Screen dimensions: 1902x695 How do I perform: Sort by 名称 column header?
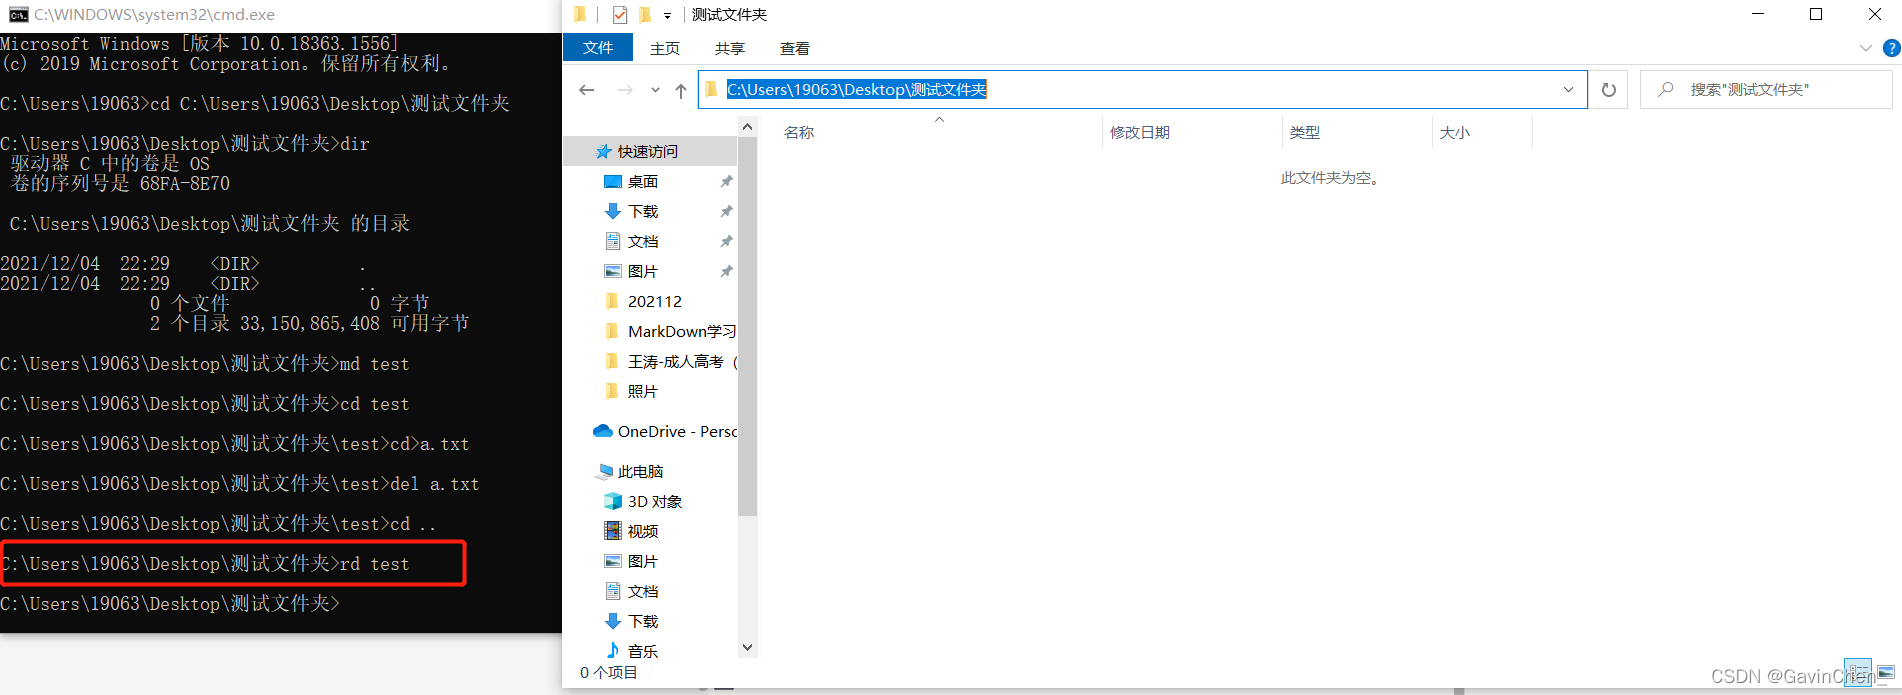[x=799, y=132]
